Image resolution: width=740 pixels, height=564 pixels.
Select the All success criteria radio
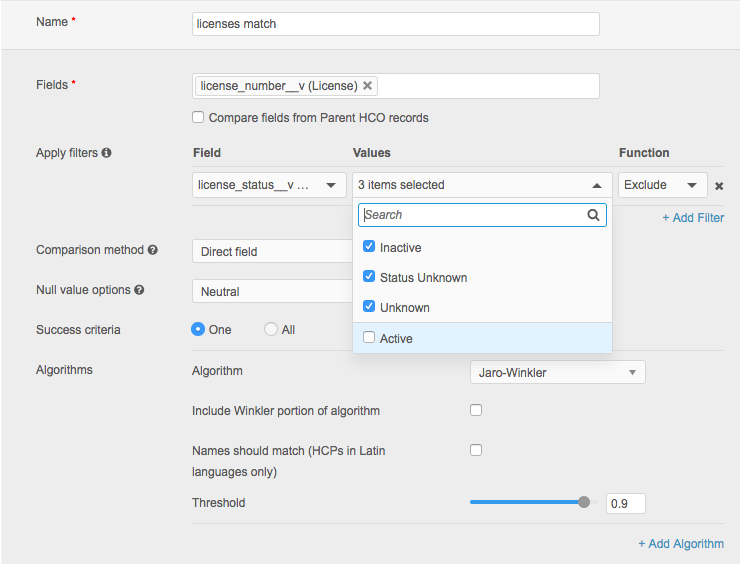tap(271, 329)
